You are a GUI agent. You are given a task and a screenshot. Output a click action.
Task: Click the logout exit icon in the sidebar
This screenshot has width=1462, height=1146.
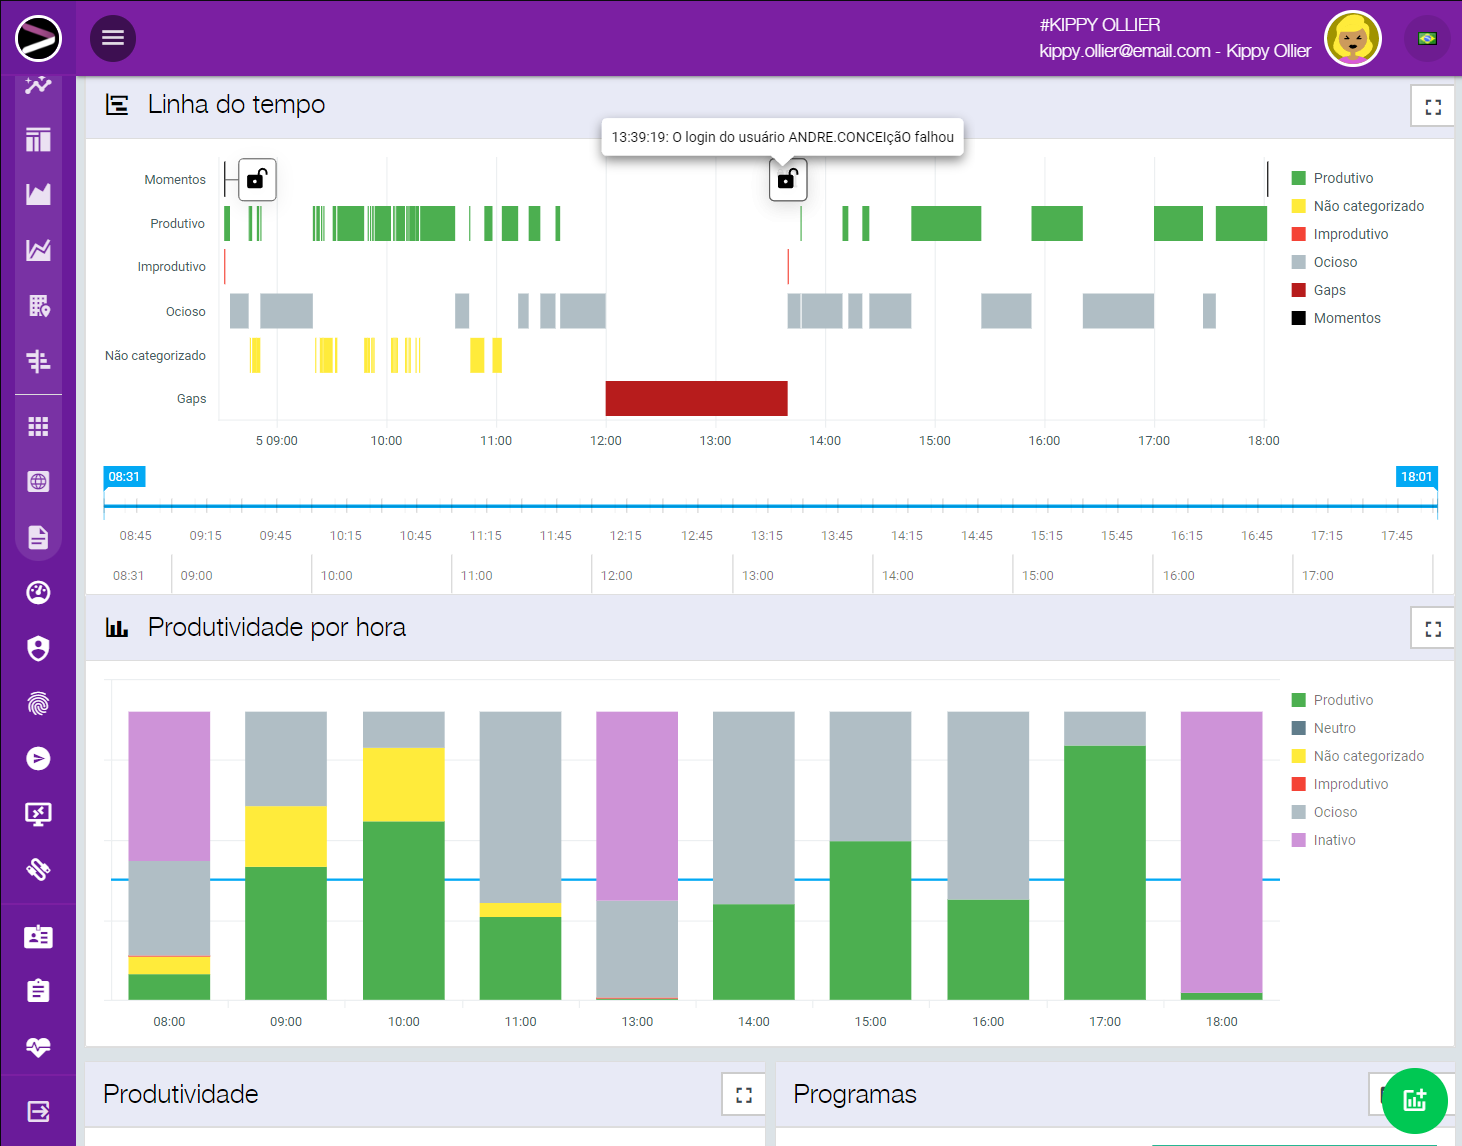(38, 1111)
